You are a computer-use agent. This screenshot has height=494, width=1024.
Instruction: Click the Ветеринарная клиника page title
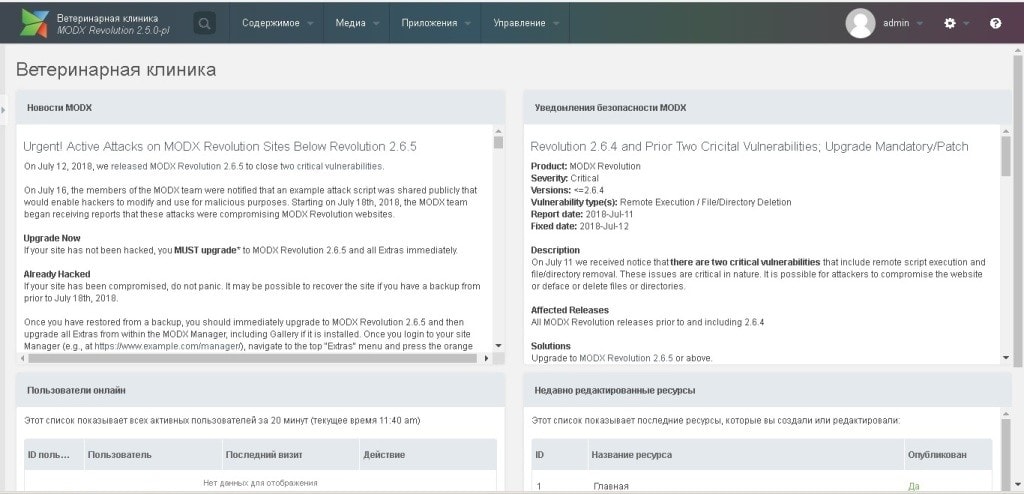pos(116,70)
